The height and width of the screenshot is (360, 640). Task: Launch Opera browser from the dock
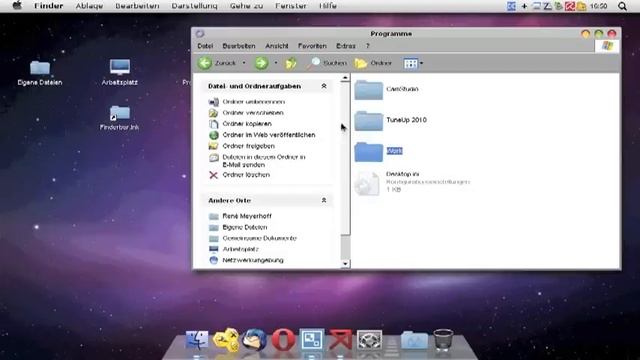pos(284,340)
